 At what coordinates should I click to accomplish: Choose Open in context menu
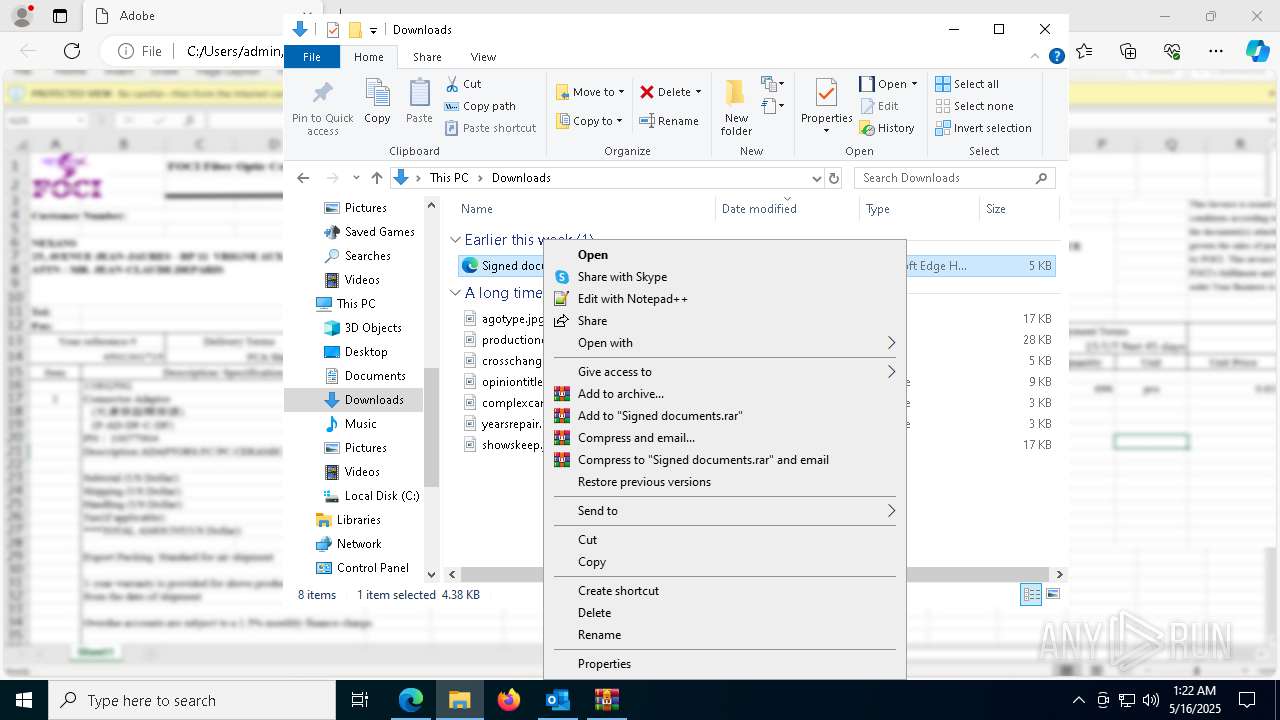[725, 255]
